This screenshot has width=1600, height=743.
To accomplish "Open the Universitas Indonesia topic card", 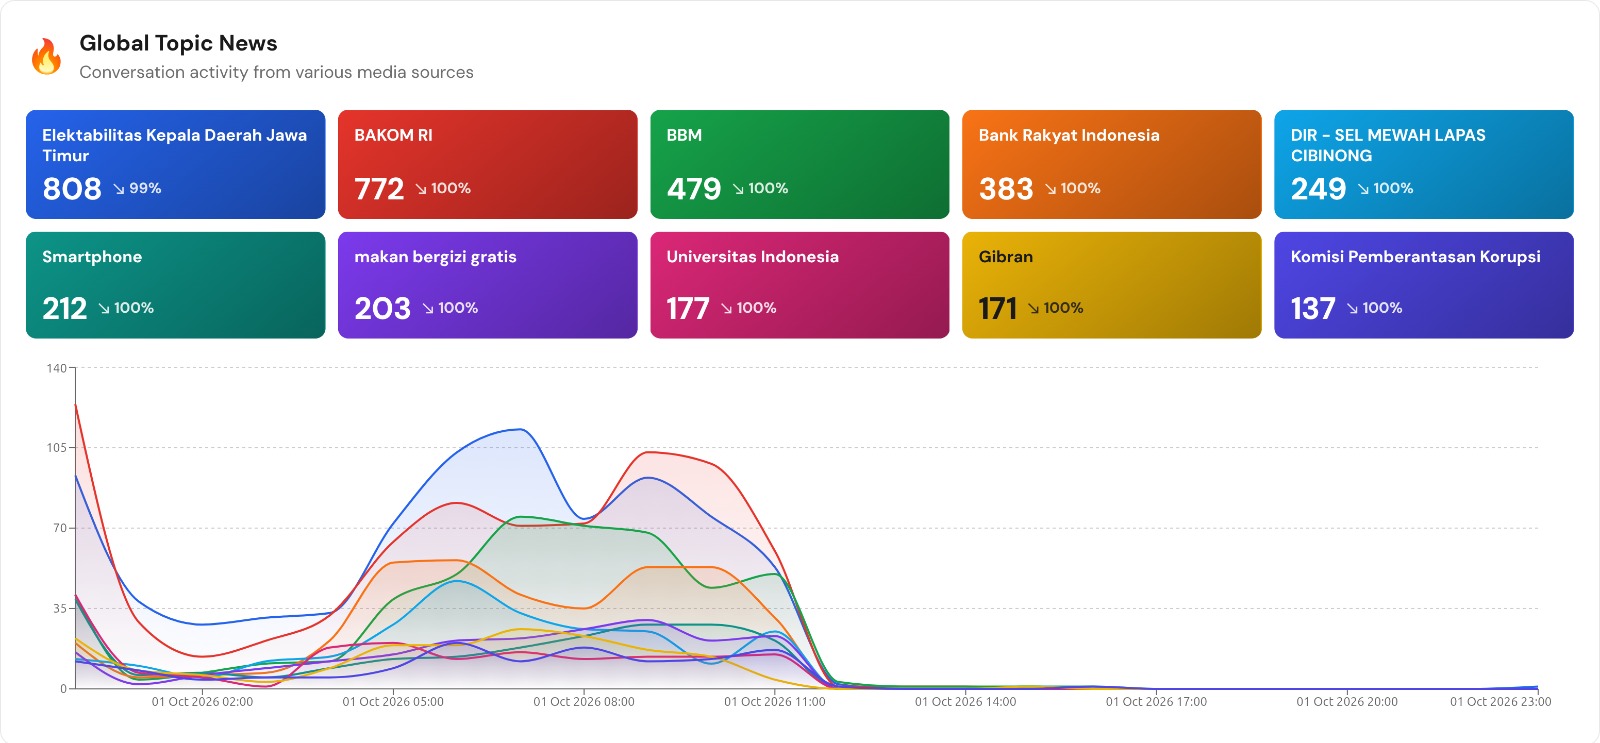I will [800, 285].
